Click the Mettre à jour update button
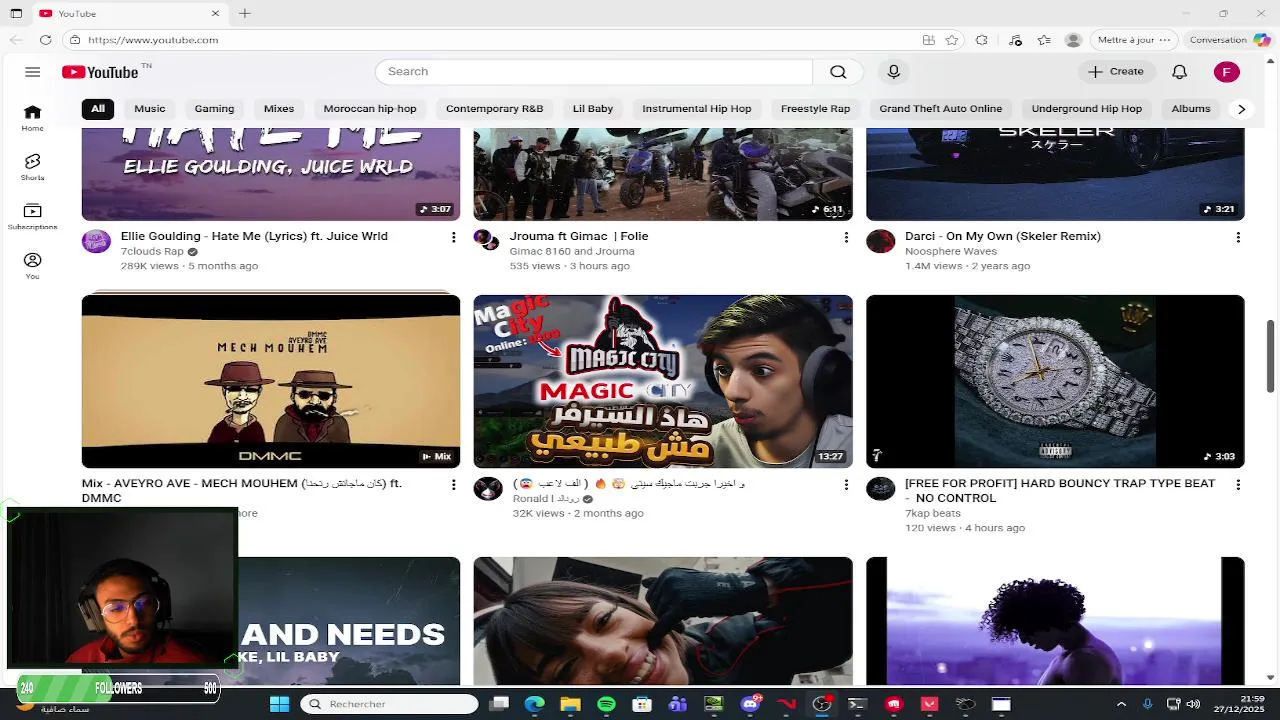This screenshot has width=1280, height=720. 1133,40
